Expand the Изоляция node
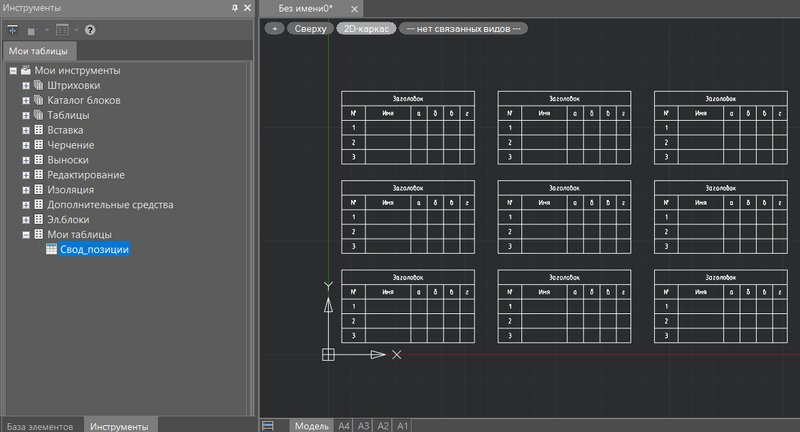This screenshot has width=800, height=432. tap(26, 190)
